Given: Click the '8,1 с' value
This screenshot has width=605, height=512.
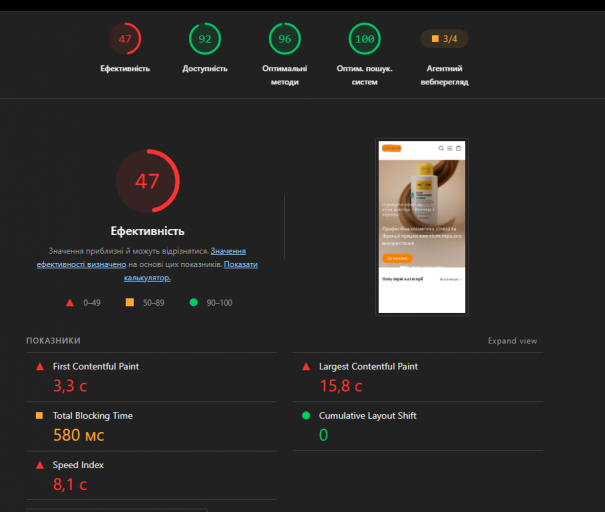Looking at the screenshot, I should coord(70,484).
